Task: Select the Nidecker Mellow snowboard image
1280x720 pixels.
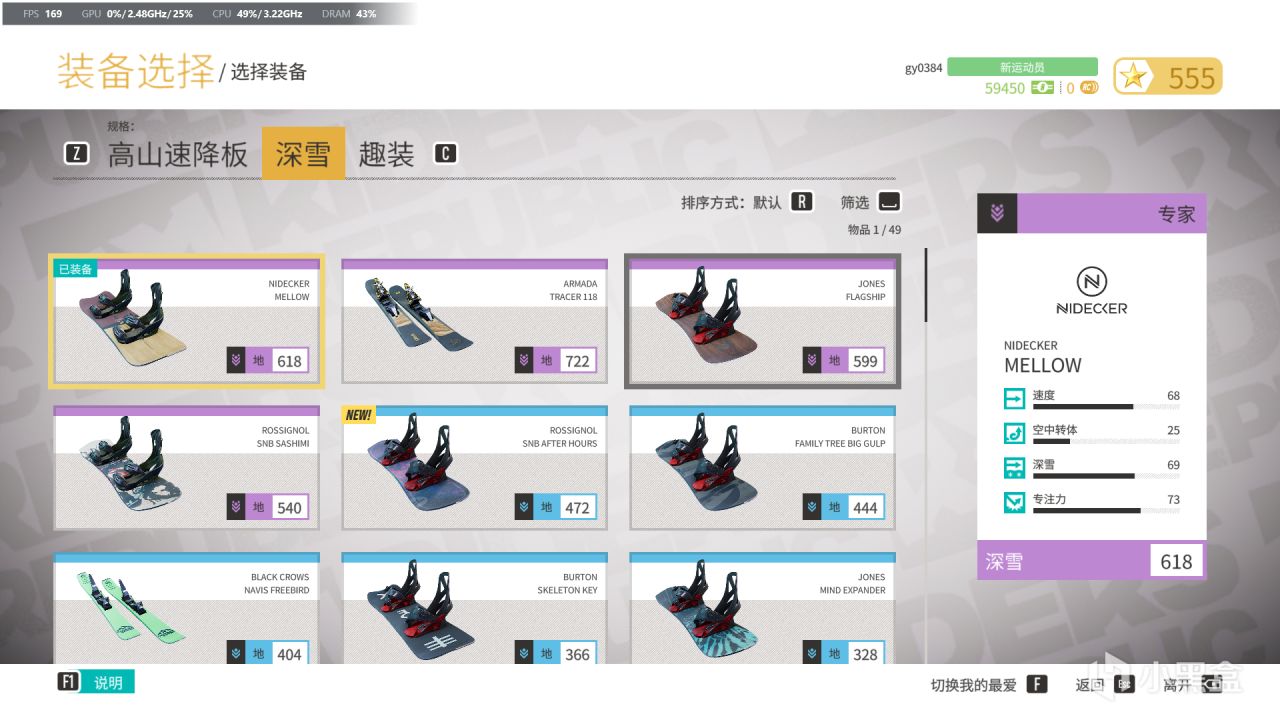Action: click(x=134, y=320)
